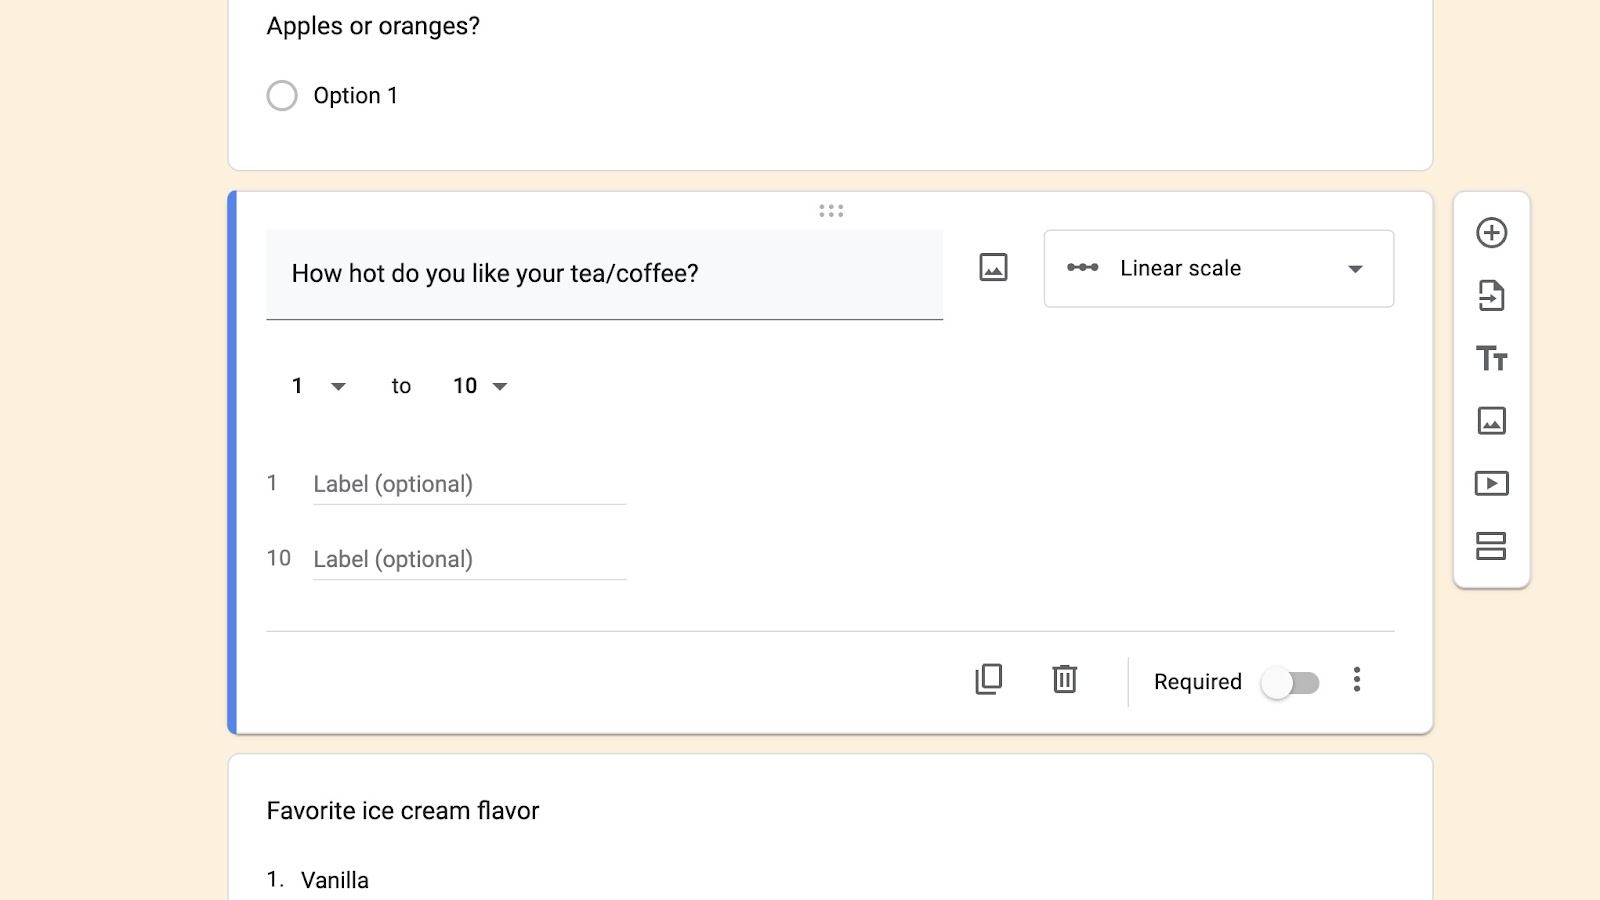
Task: Click the Add section icon
Action: coord(1491,546)
